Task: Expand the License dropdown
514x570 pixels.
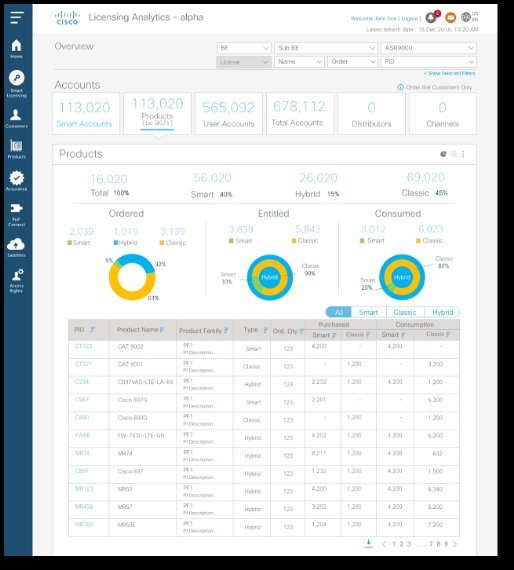Action: (244, 62)
